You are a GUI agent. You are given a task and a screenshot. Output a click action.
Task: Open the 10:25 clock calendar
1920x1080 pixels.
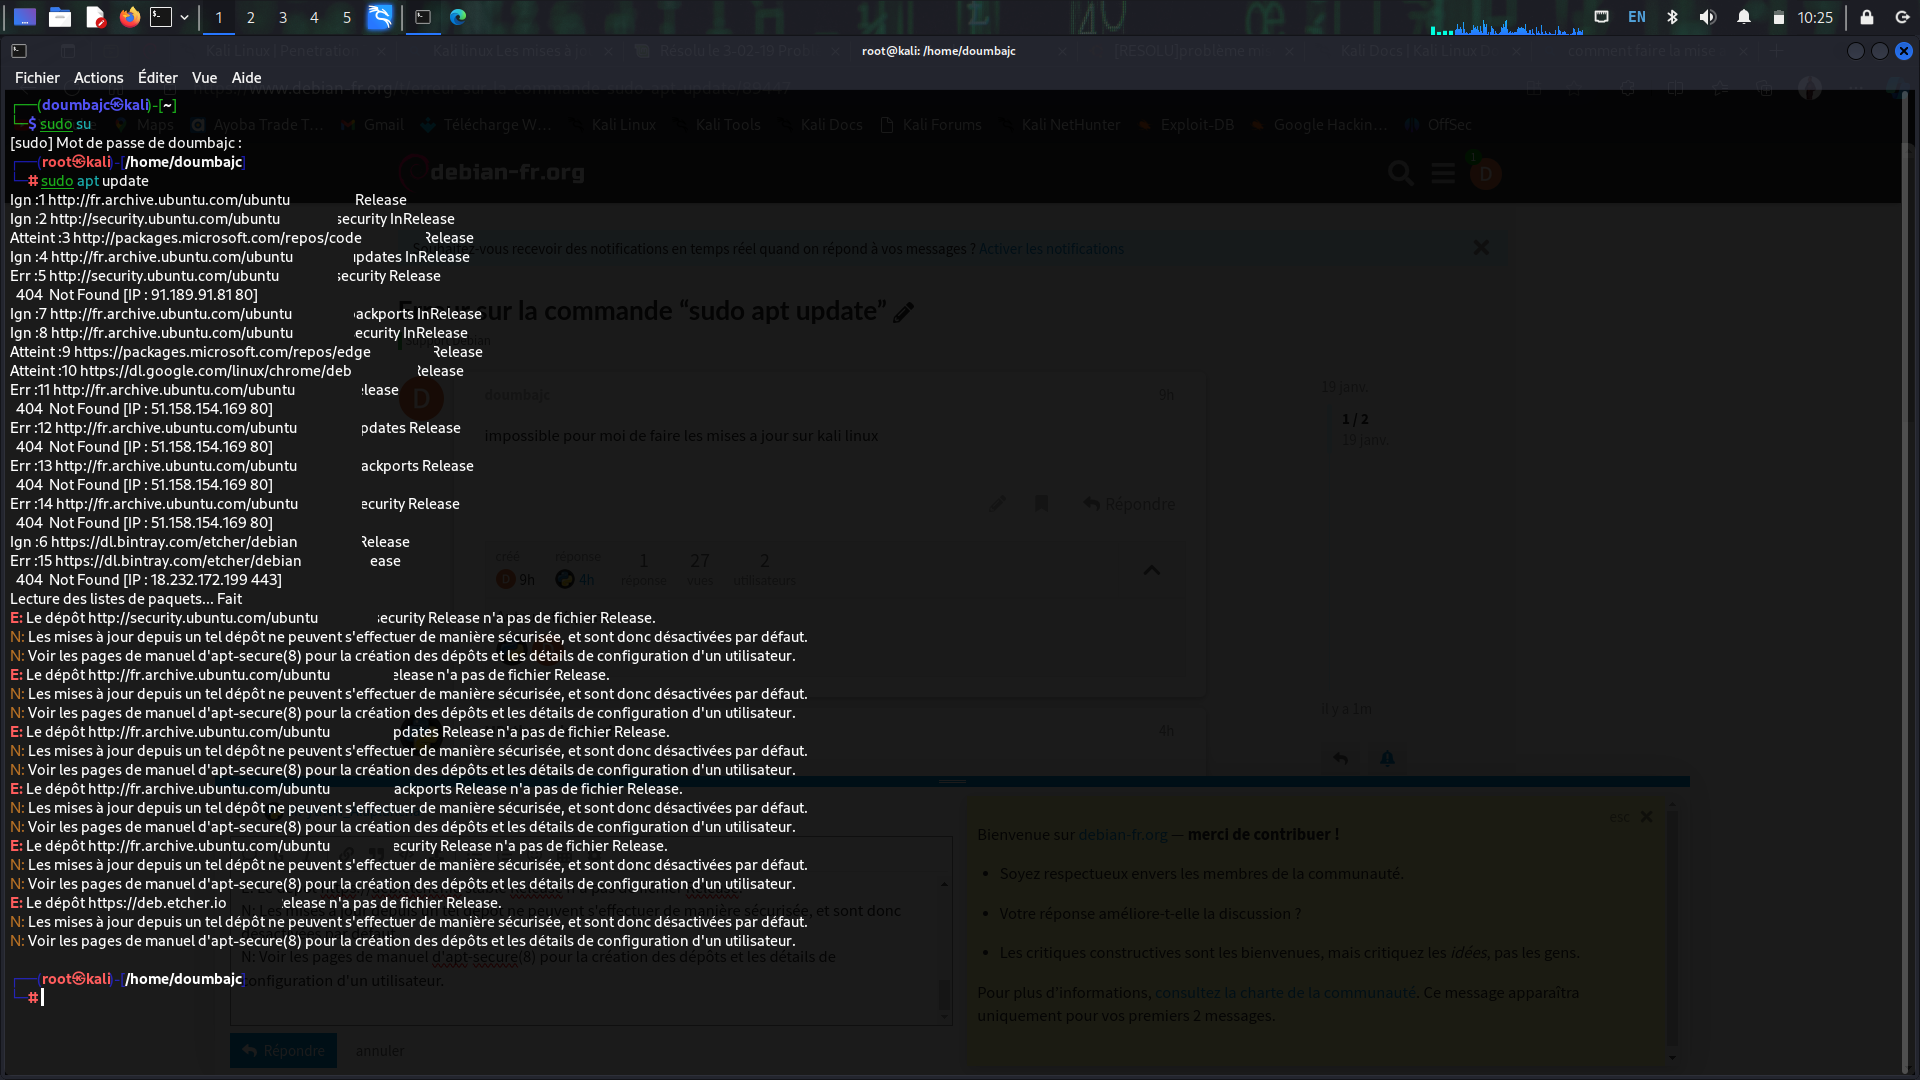1815,17
